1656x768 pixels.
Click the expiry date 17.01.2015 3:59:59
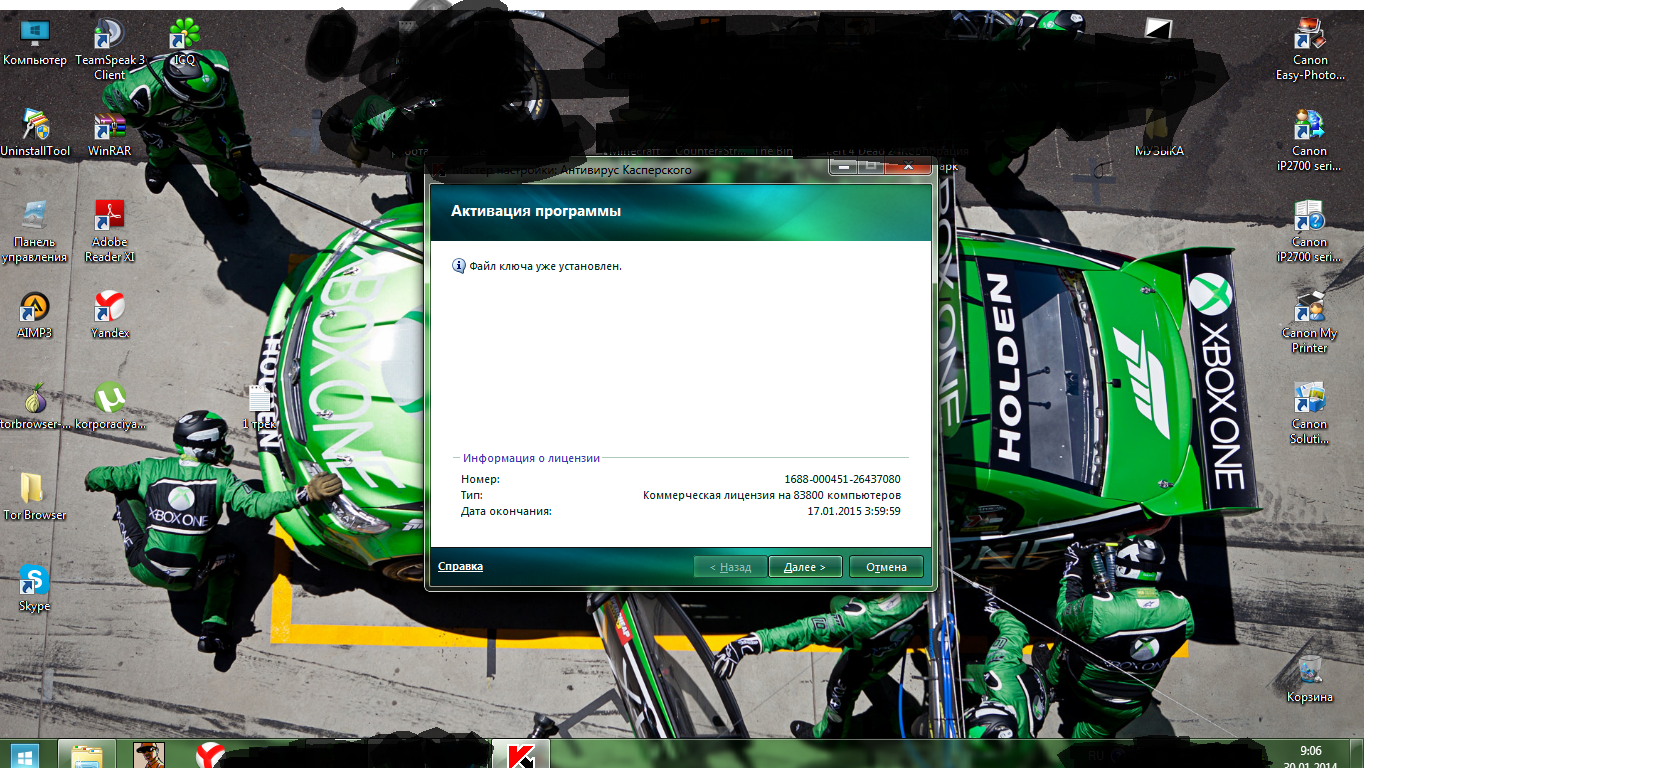coord(854,511)
